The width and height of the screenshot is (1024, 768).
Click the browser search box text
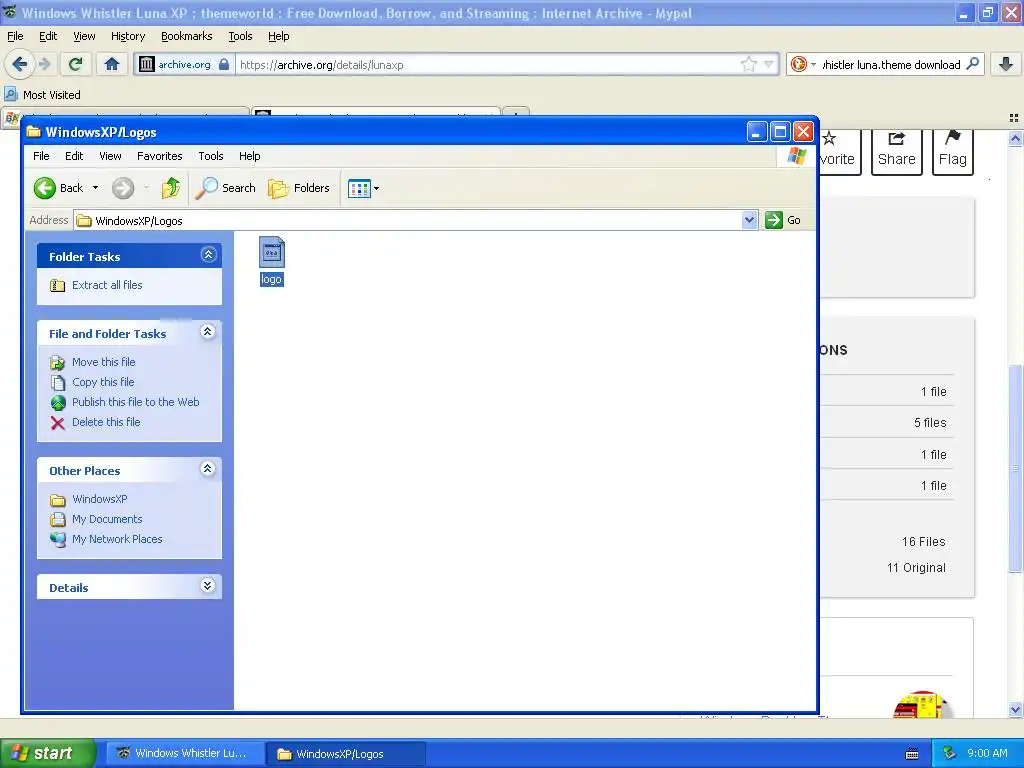tap(891, 65)
